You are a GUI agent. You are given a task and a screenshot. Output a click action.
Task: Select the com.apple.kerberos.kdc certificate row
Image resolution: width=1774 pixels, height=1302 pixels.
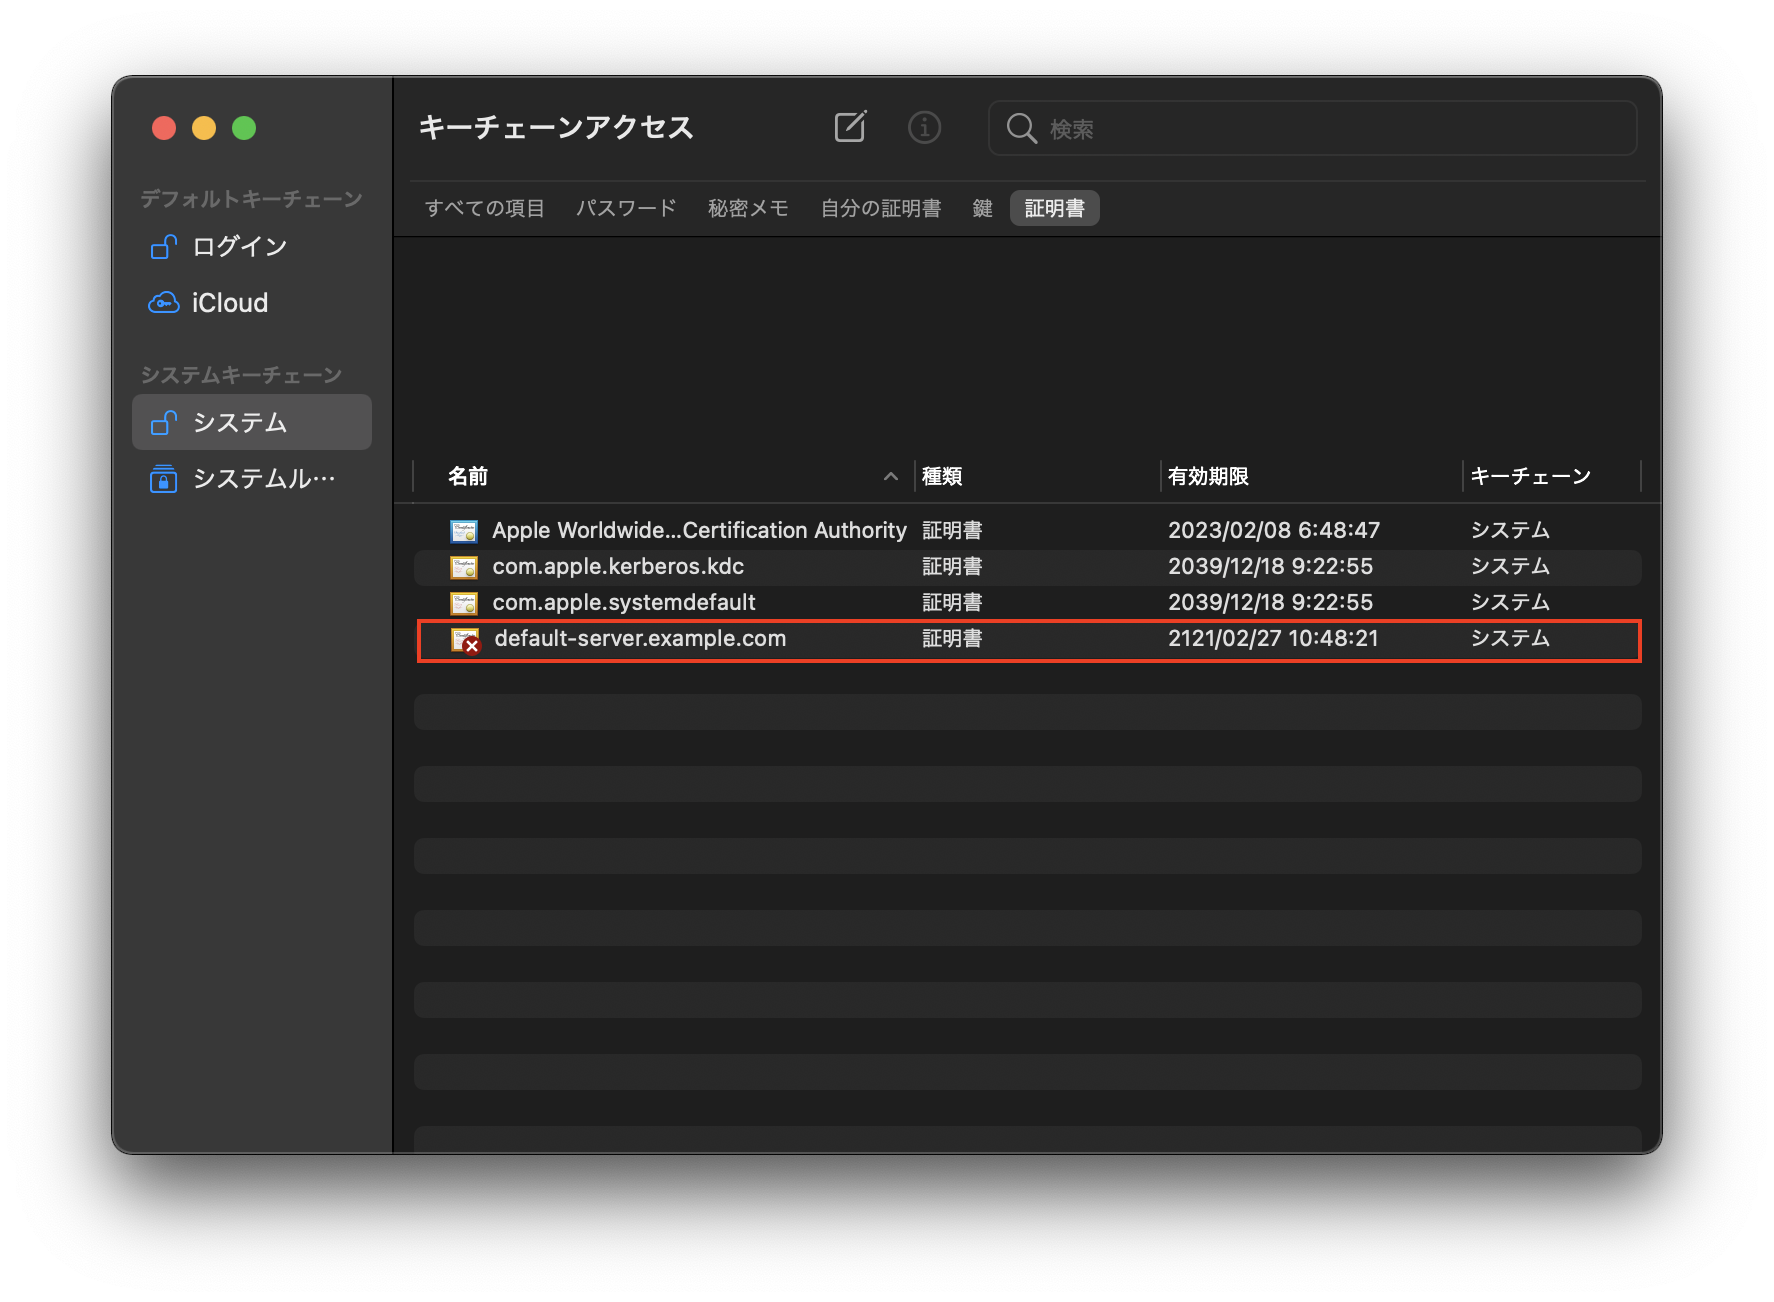point(1028,567)
